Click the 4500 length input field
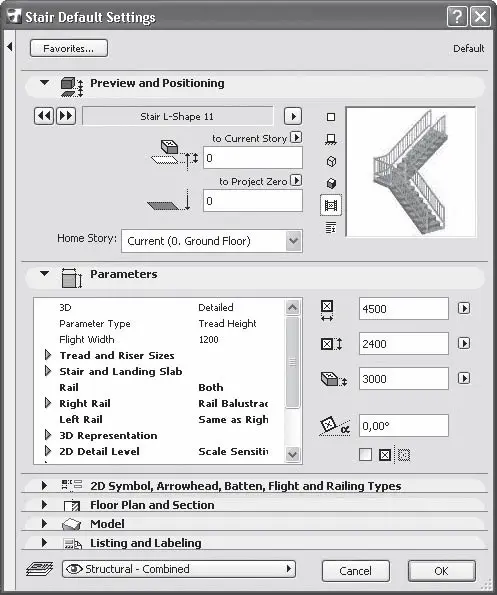Viewport: 497px width, 595px height. [x=404, y=309]
